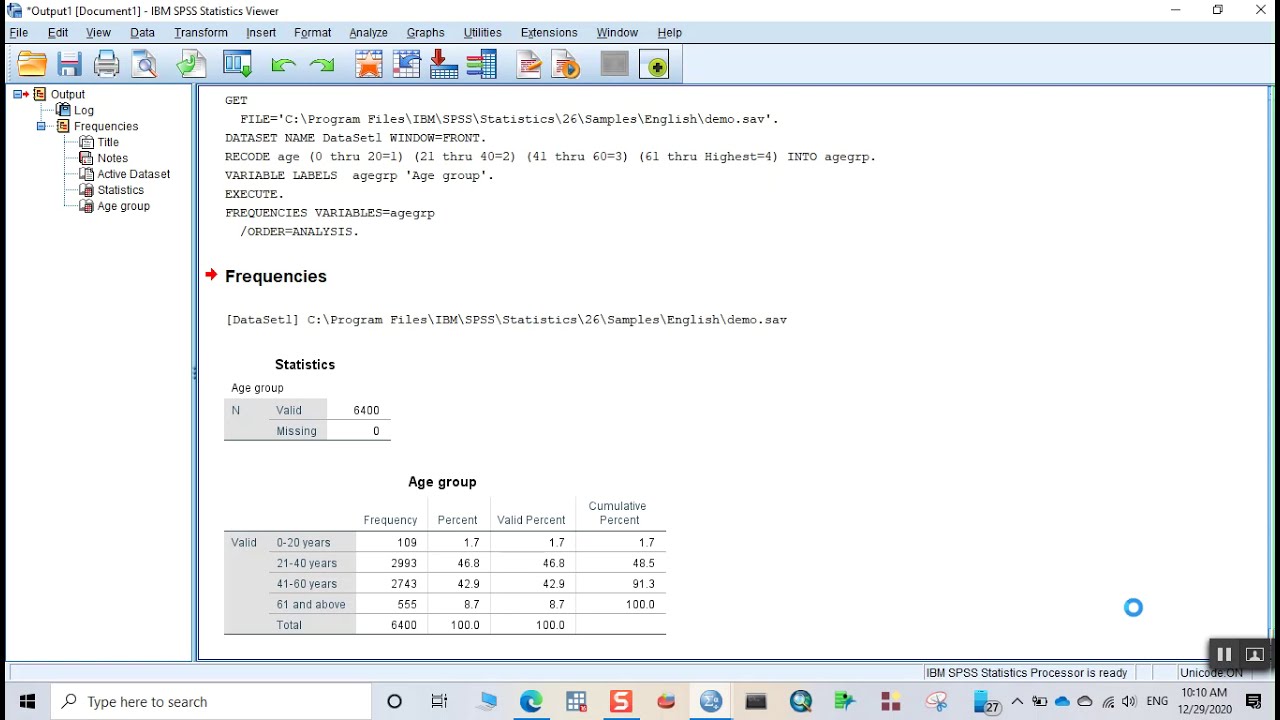1280x720 pixels.
Task: Open the Insert menu
Action: [261, 33]
